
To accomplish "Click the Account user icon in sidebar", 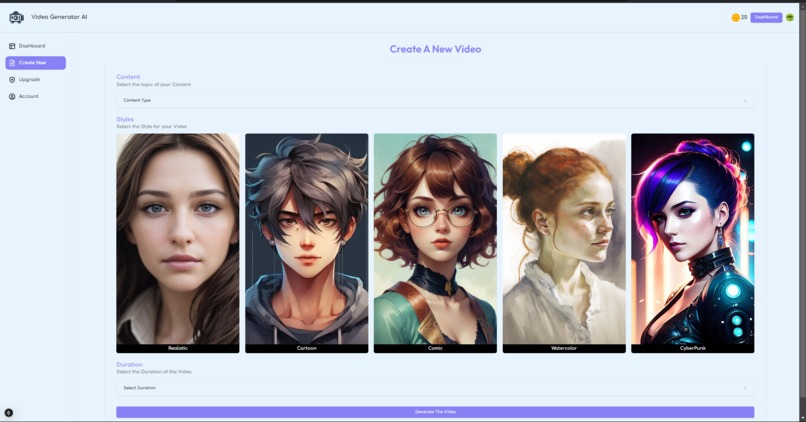I will coord(12,97).
